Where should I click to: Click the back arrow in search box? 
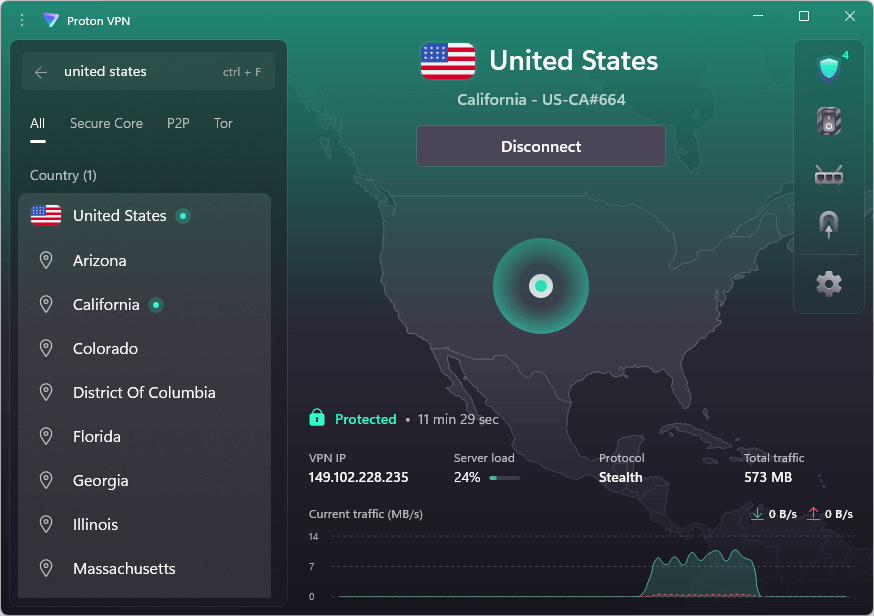[41, 72]
